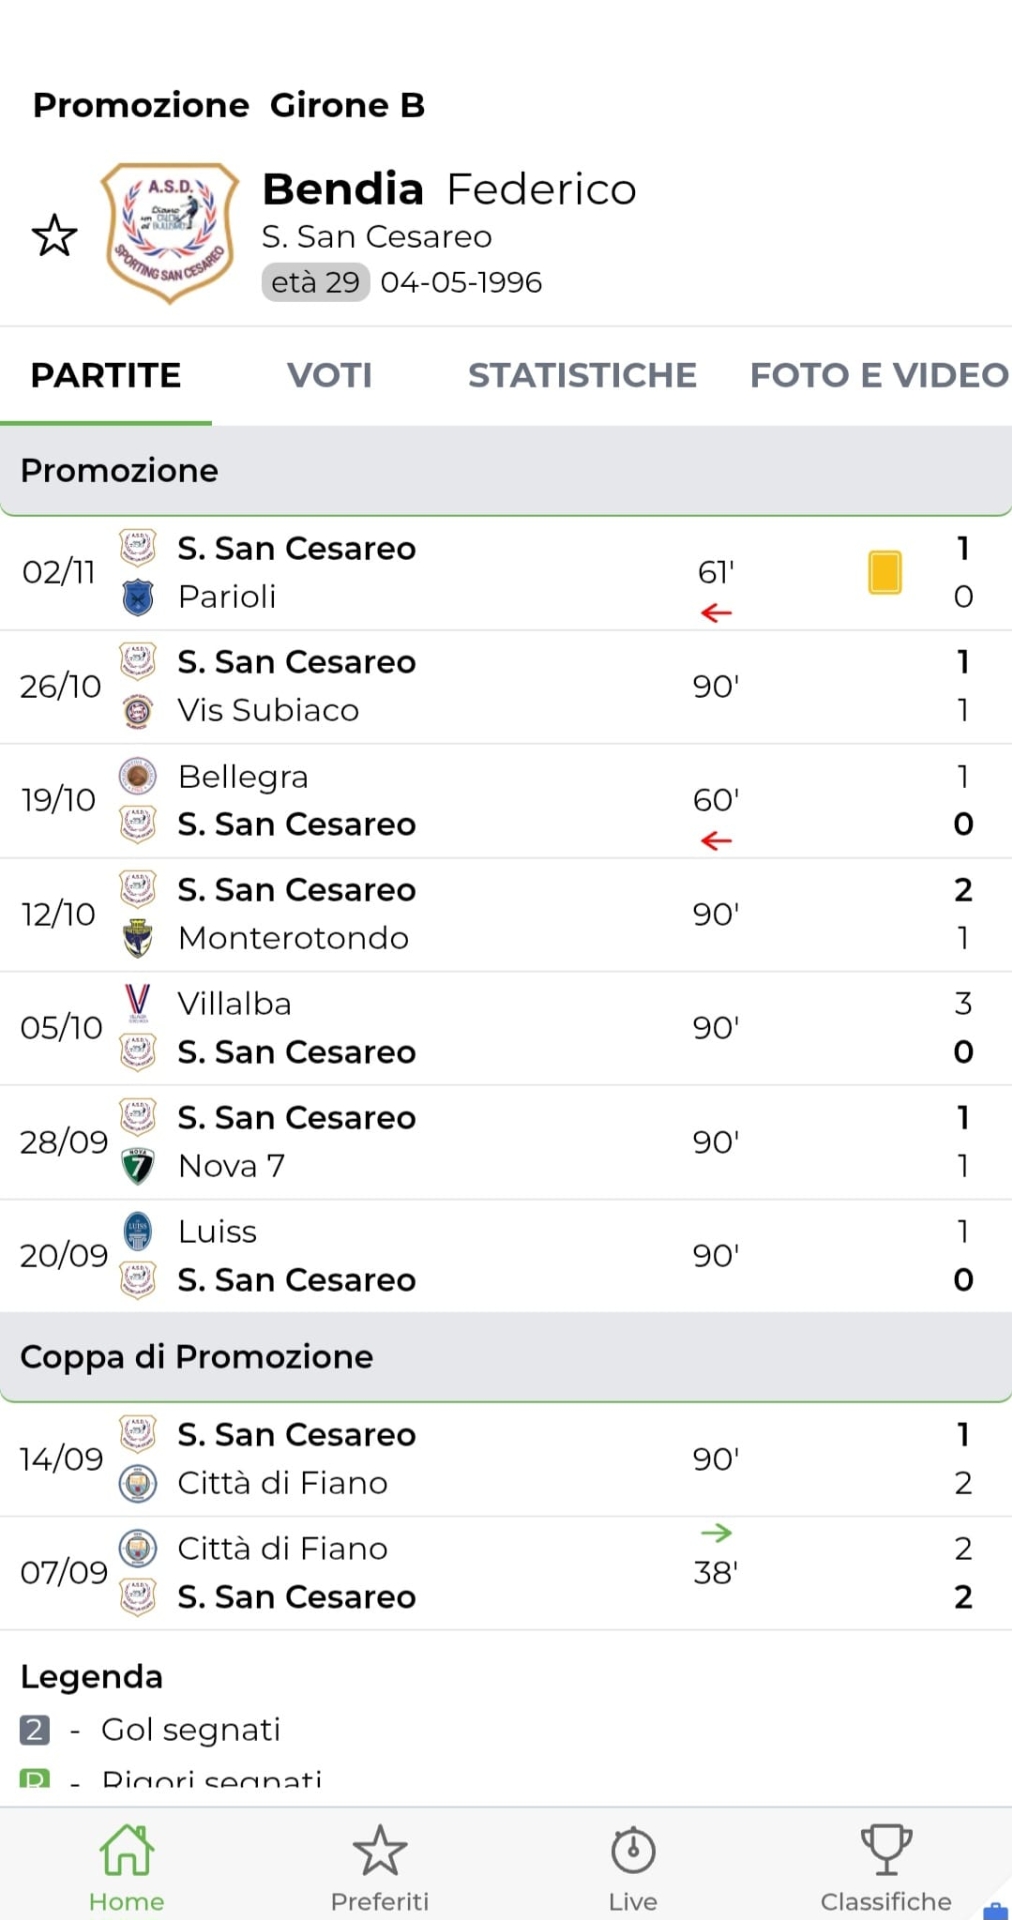
Task: Open the 26/10 Vis Subiaco match
Action: [x=500, y=687]
